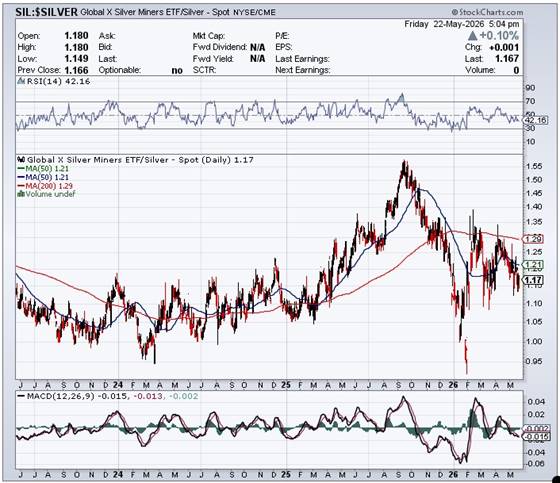Image resolution: width=560 pixels, height=483 pixels.
Task: Click the -0.015 MACD value tag on the axis
Action: click(535, 437)
